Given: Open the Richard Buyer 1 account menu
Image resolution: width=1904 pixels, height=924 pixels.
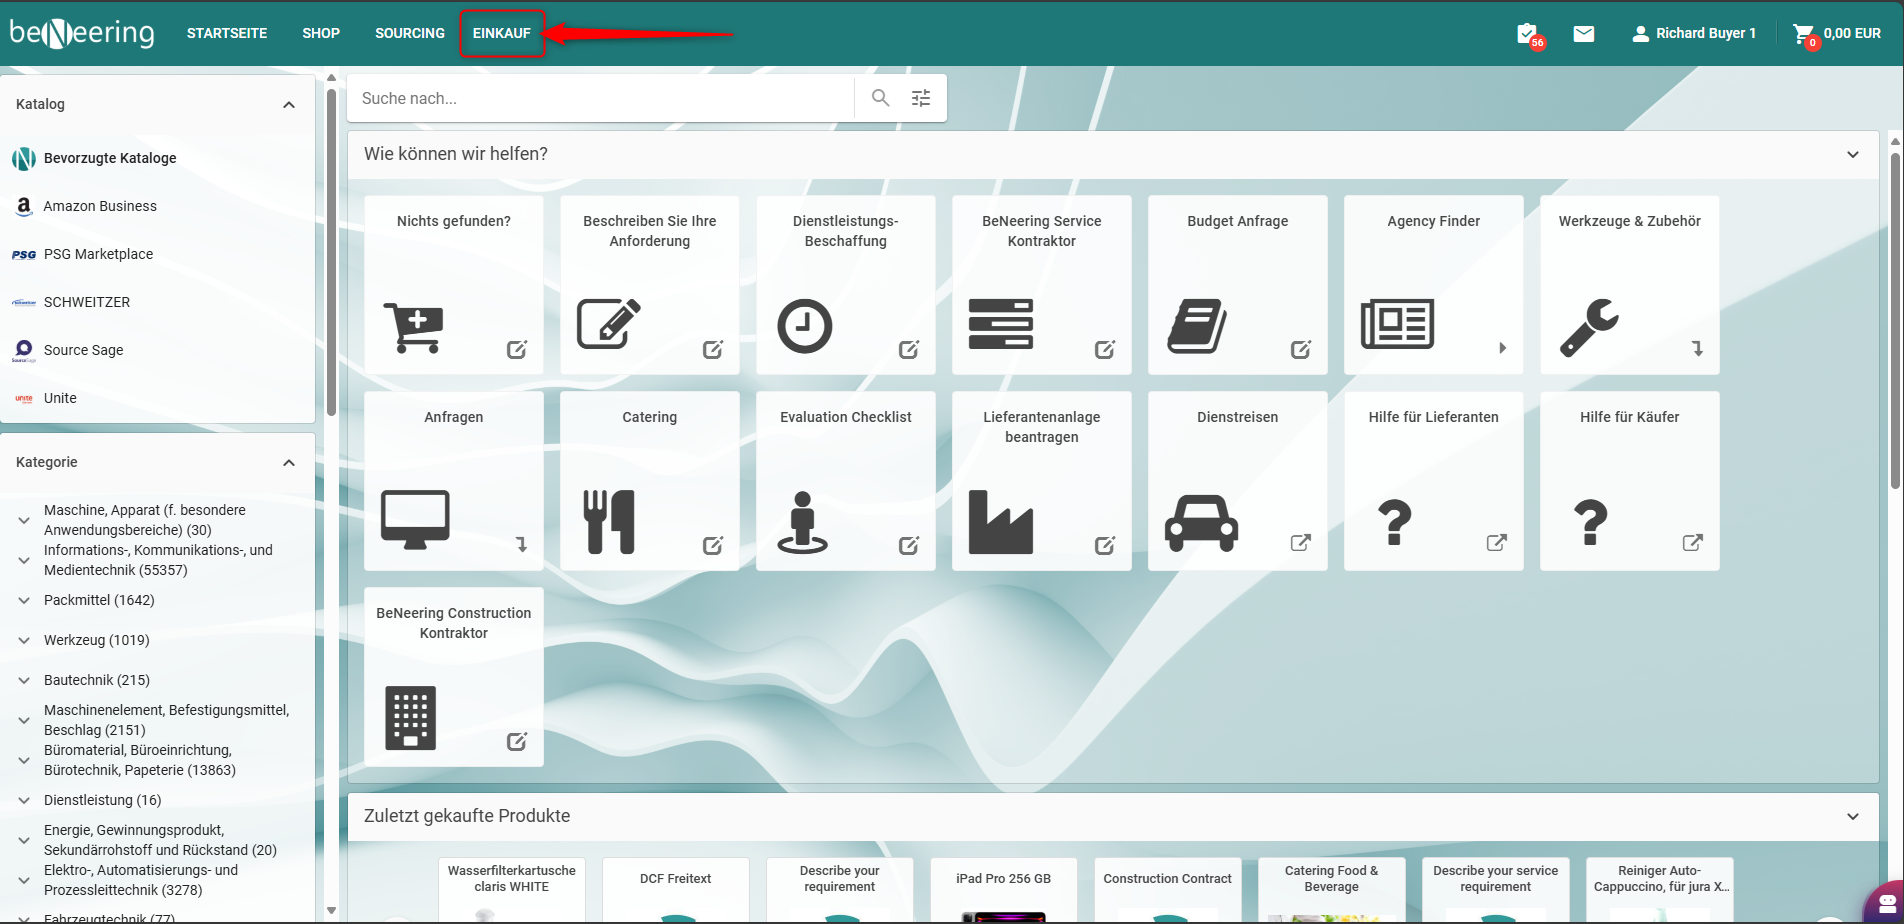Looking at the screenshot, I should pyautogui.click(x=1694, y=33).
